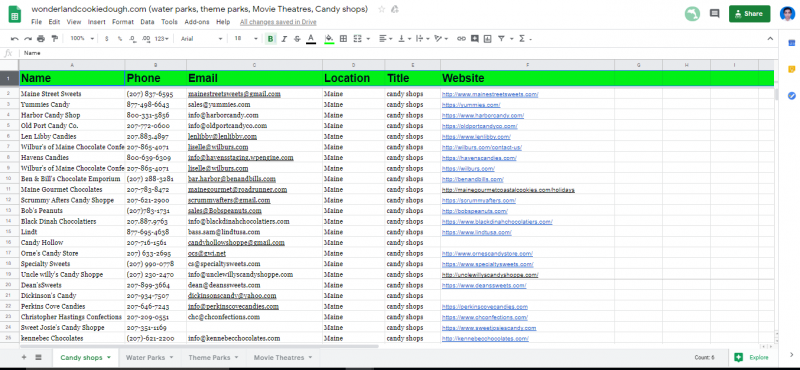
Task: Open the zoom level dropdown
Action: click(82, 39)
